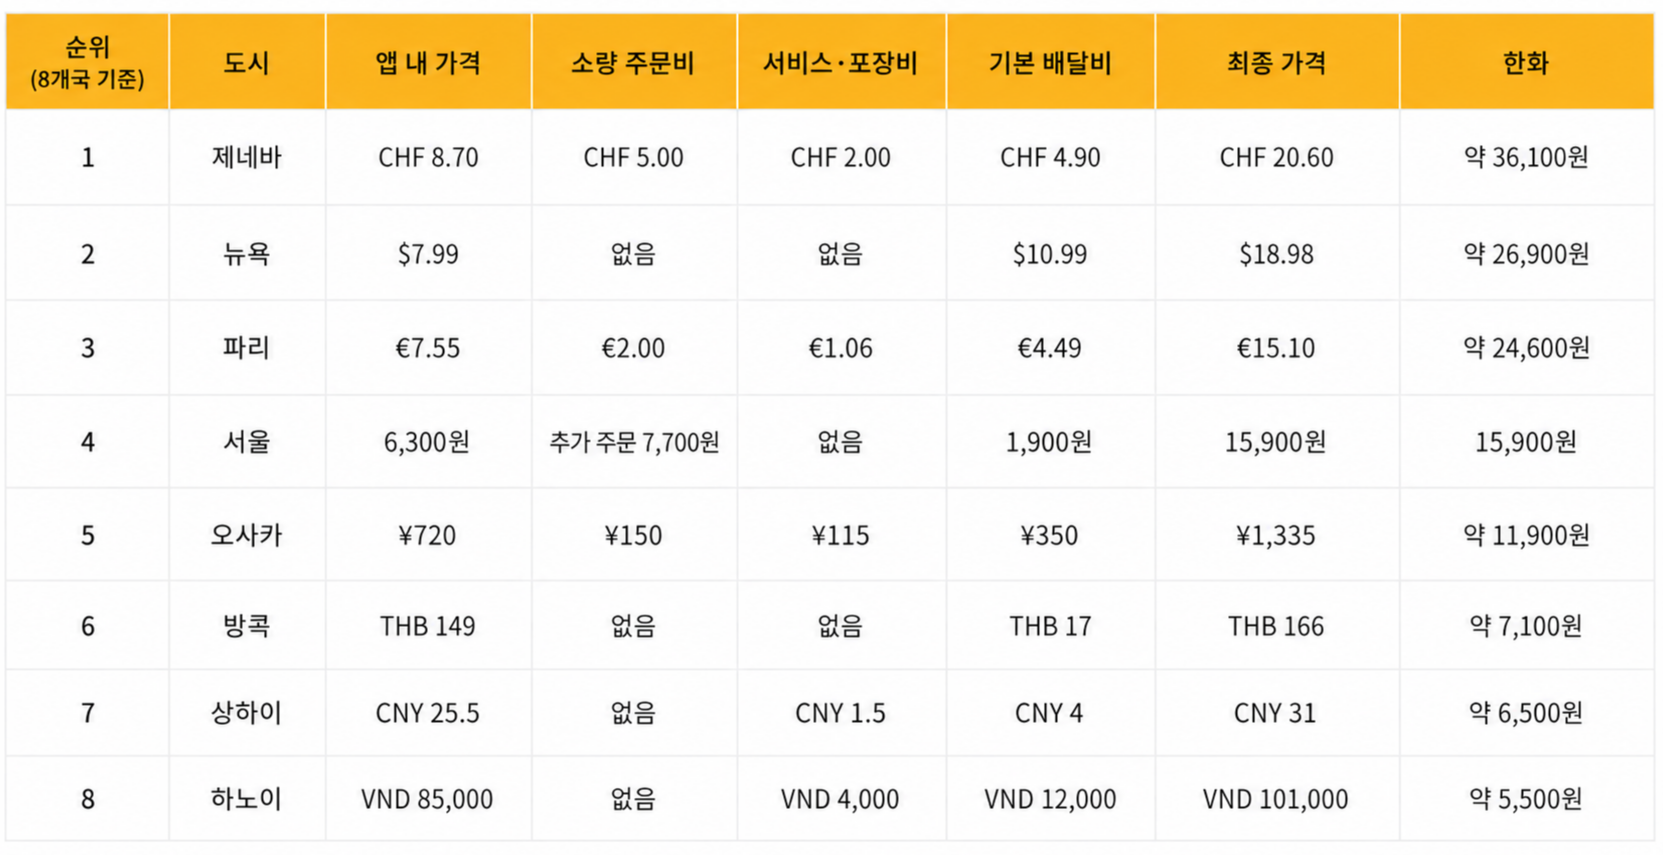The height and width of the screenshot is (855, 1663).
Task: Click the 상하이 city cell
Action: (247, 713)
